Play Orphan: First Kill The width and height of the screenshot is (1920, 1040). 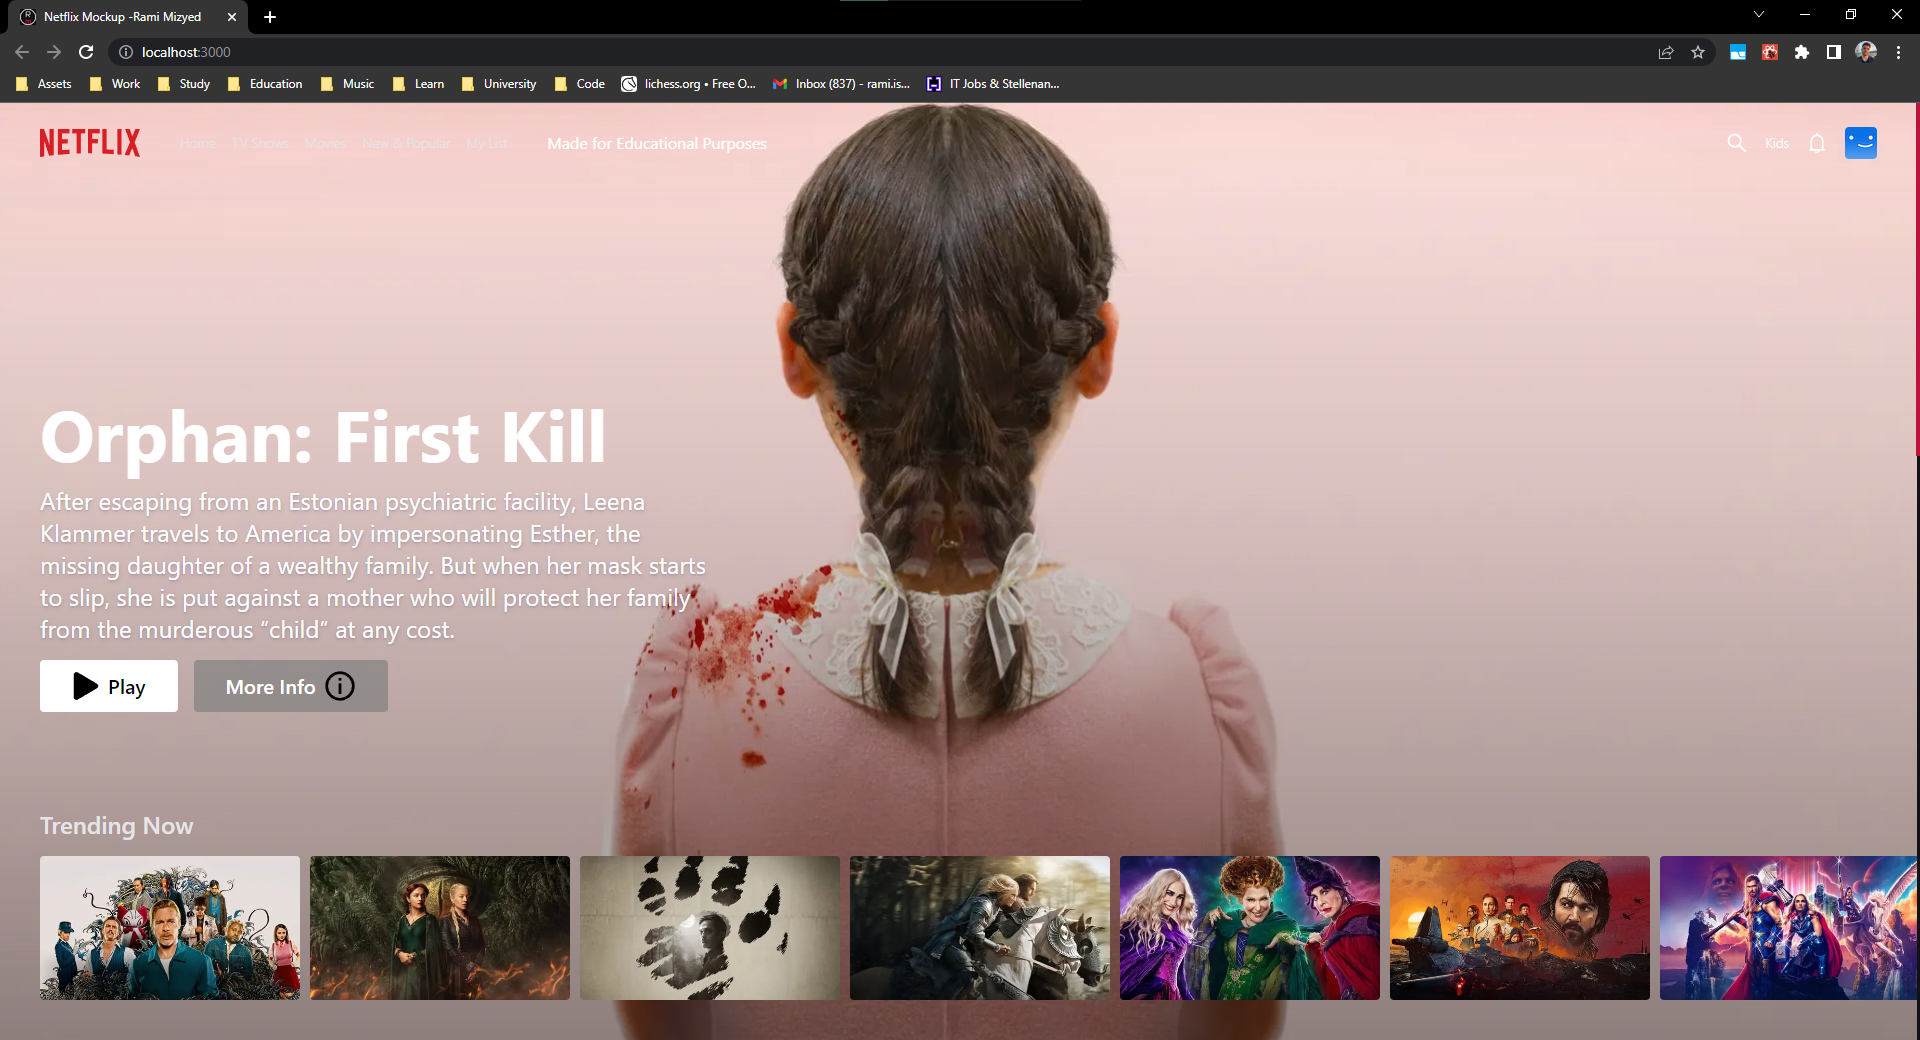[108, 686]
